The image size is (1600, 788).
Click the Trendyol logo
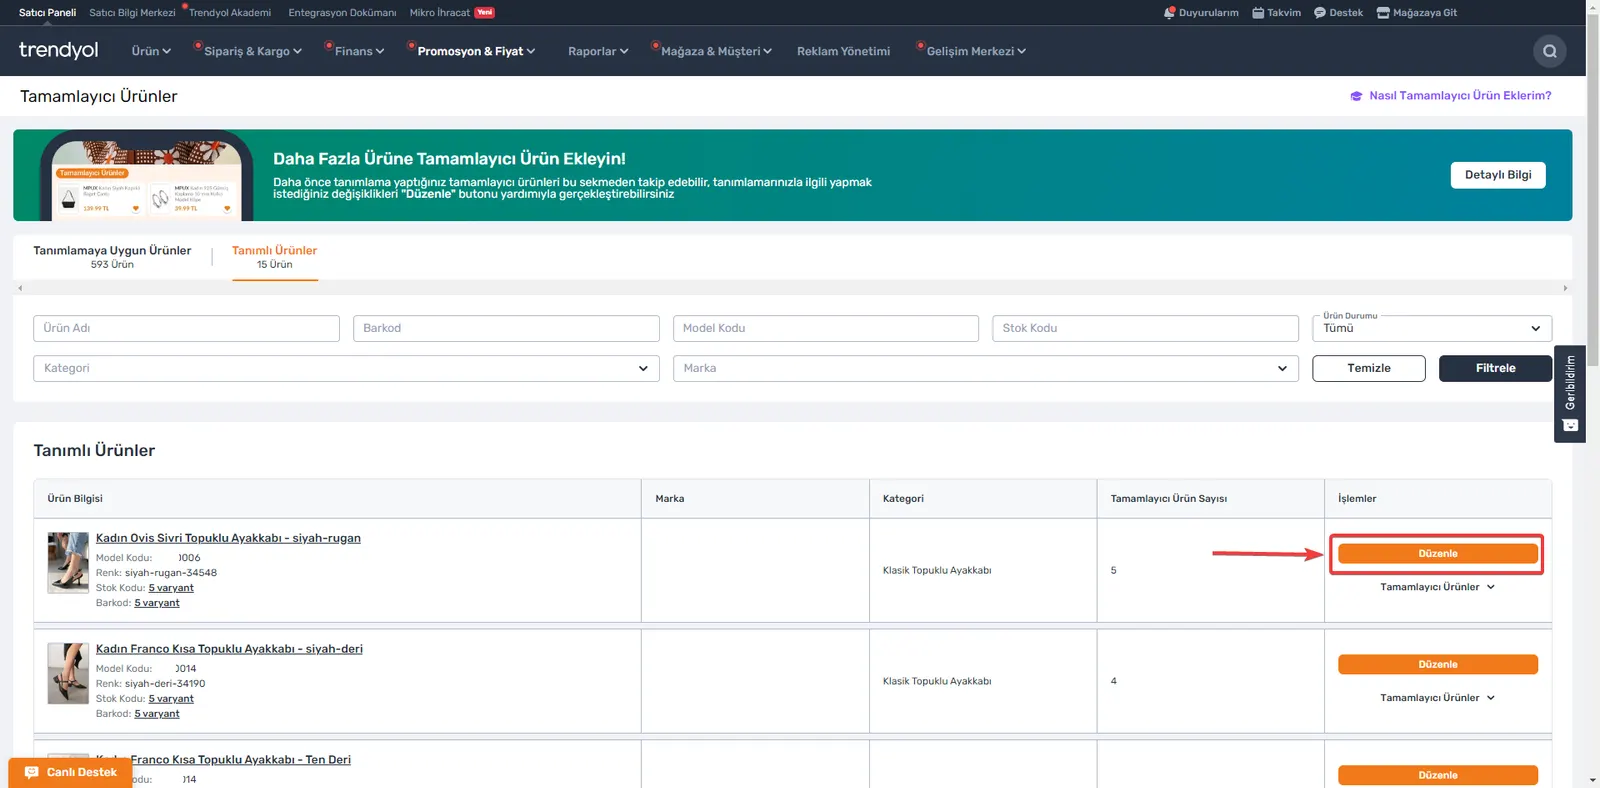click(59, 51)
